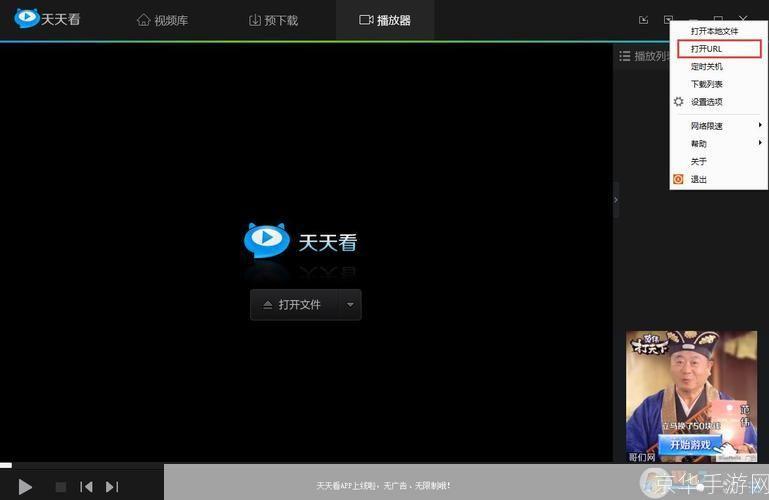Choose 退出 from the menu

698,179
